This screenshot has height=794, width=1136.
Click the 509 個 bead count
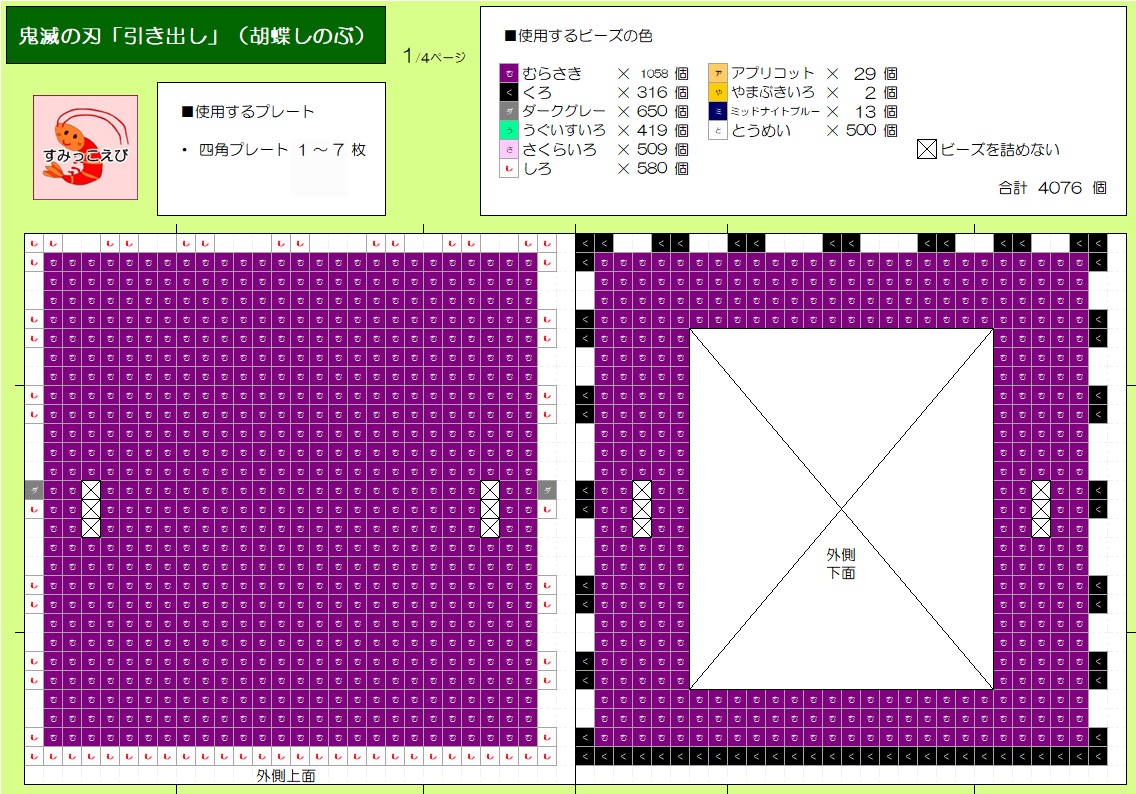(x=662, y=149)
